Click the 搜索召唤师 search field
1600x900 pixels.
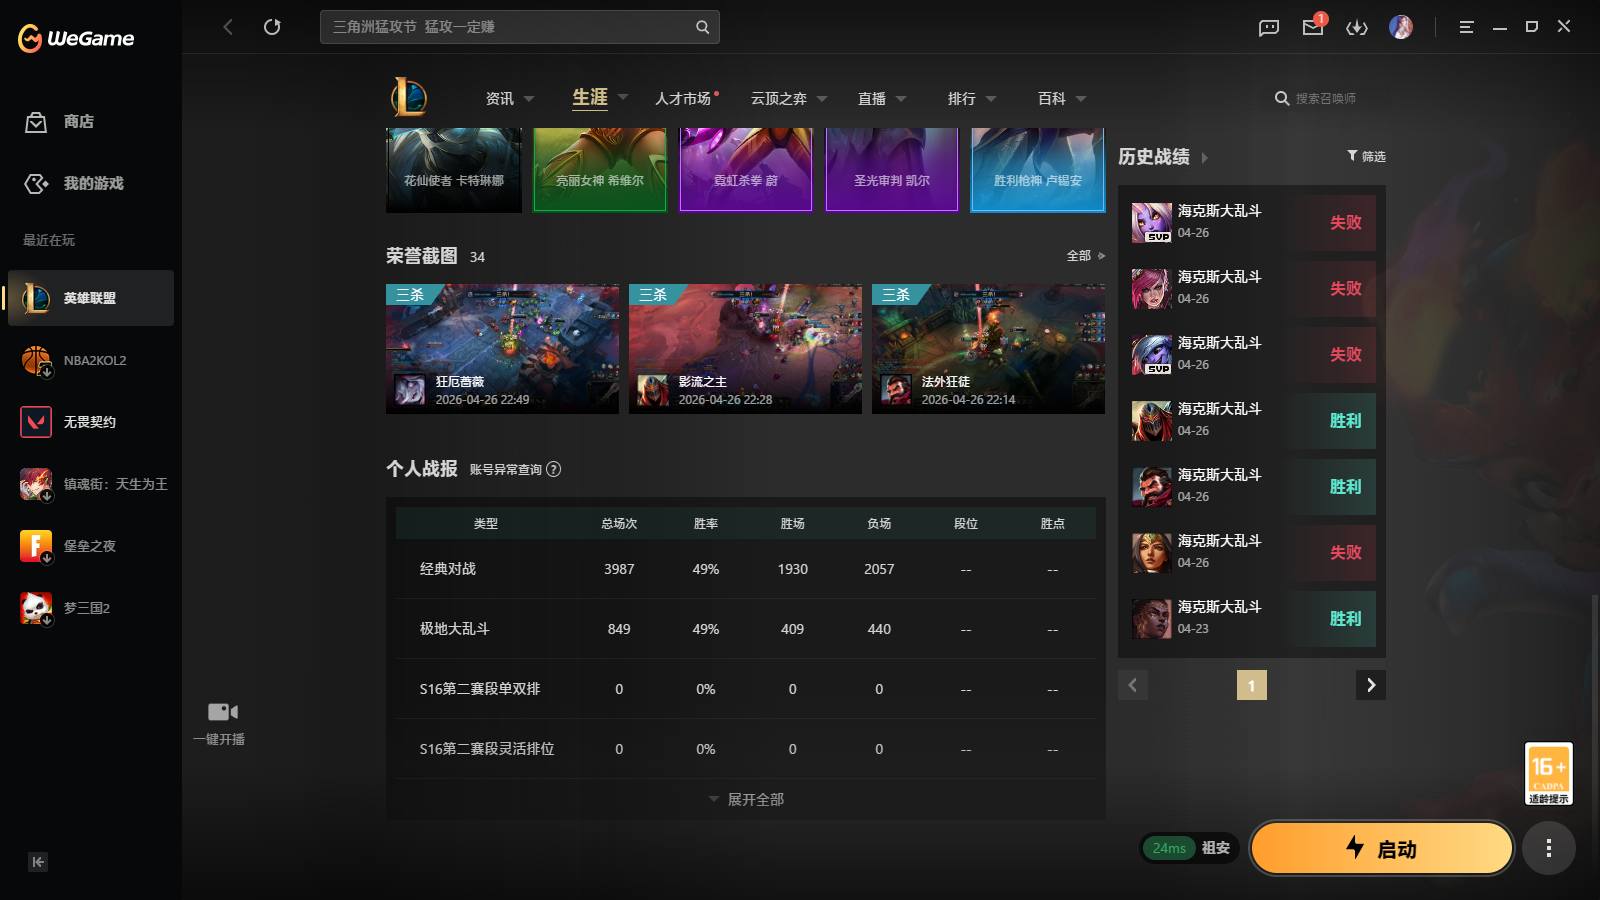coord(1326,99)
